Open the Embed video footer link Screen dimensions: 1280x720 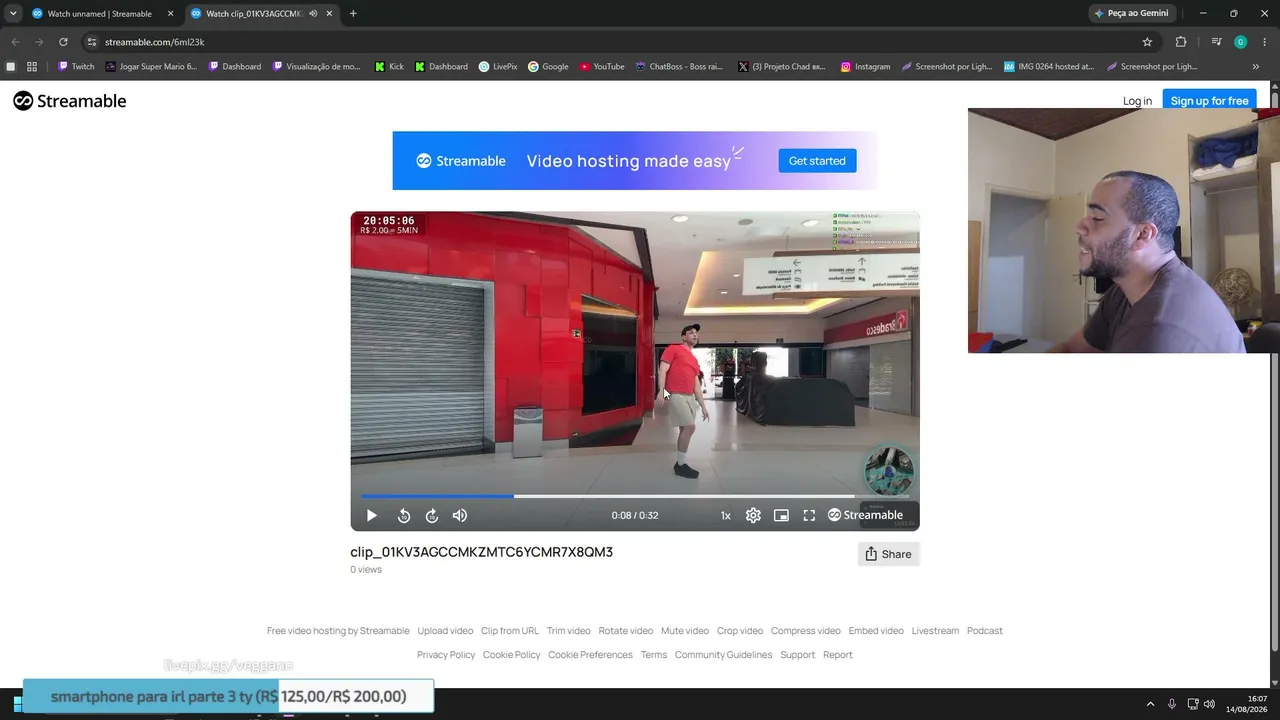876,631
